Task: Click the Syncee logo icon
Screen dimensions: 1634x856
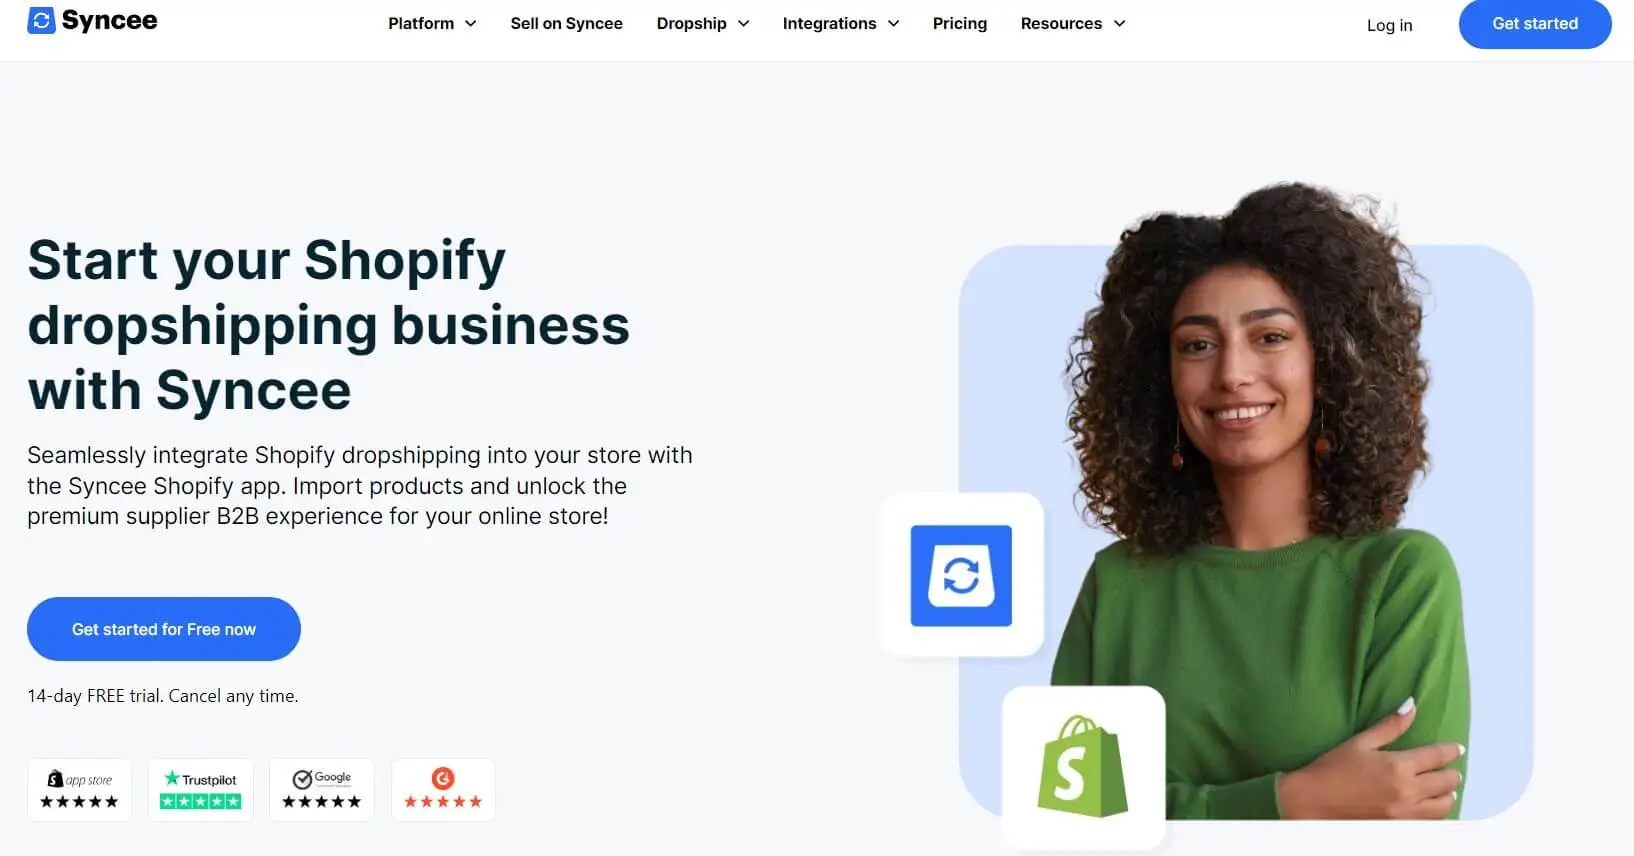Action: [x=41, y=21]
